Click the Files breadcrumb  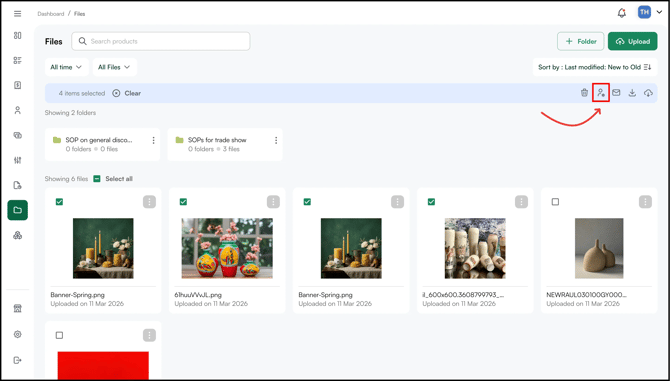point(79,14)
